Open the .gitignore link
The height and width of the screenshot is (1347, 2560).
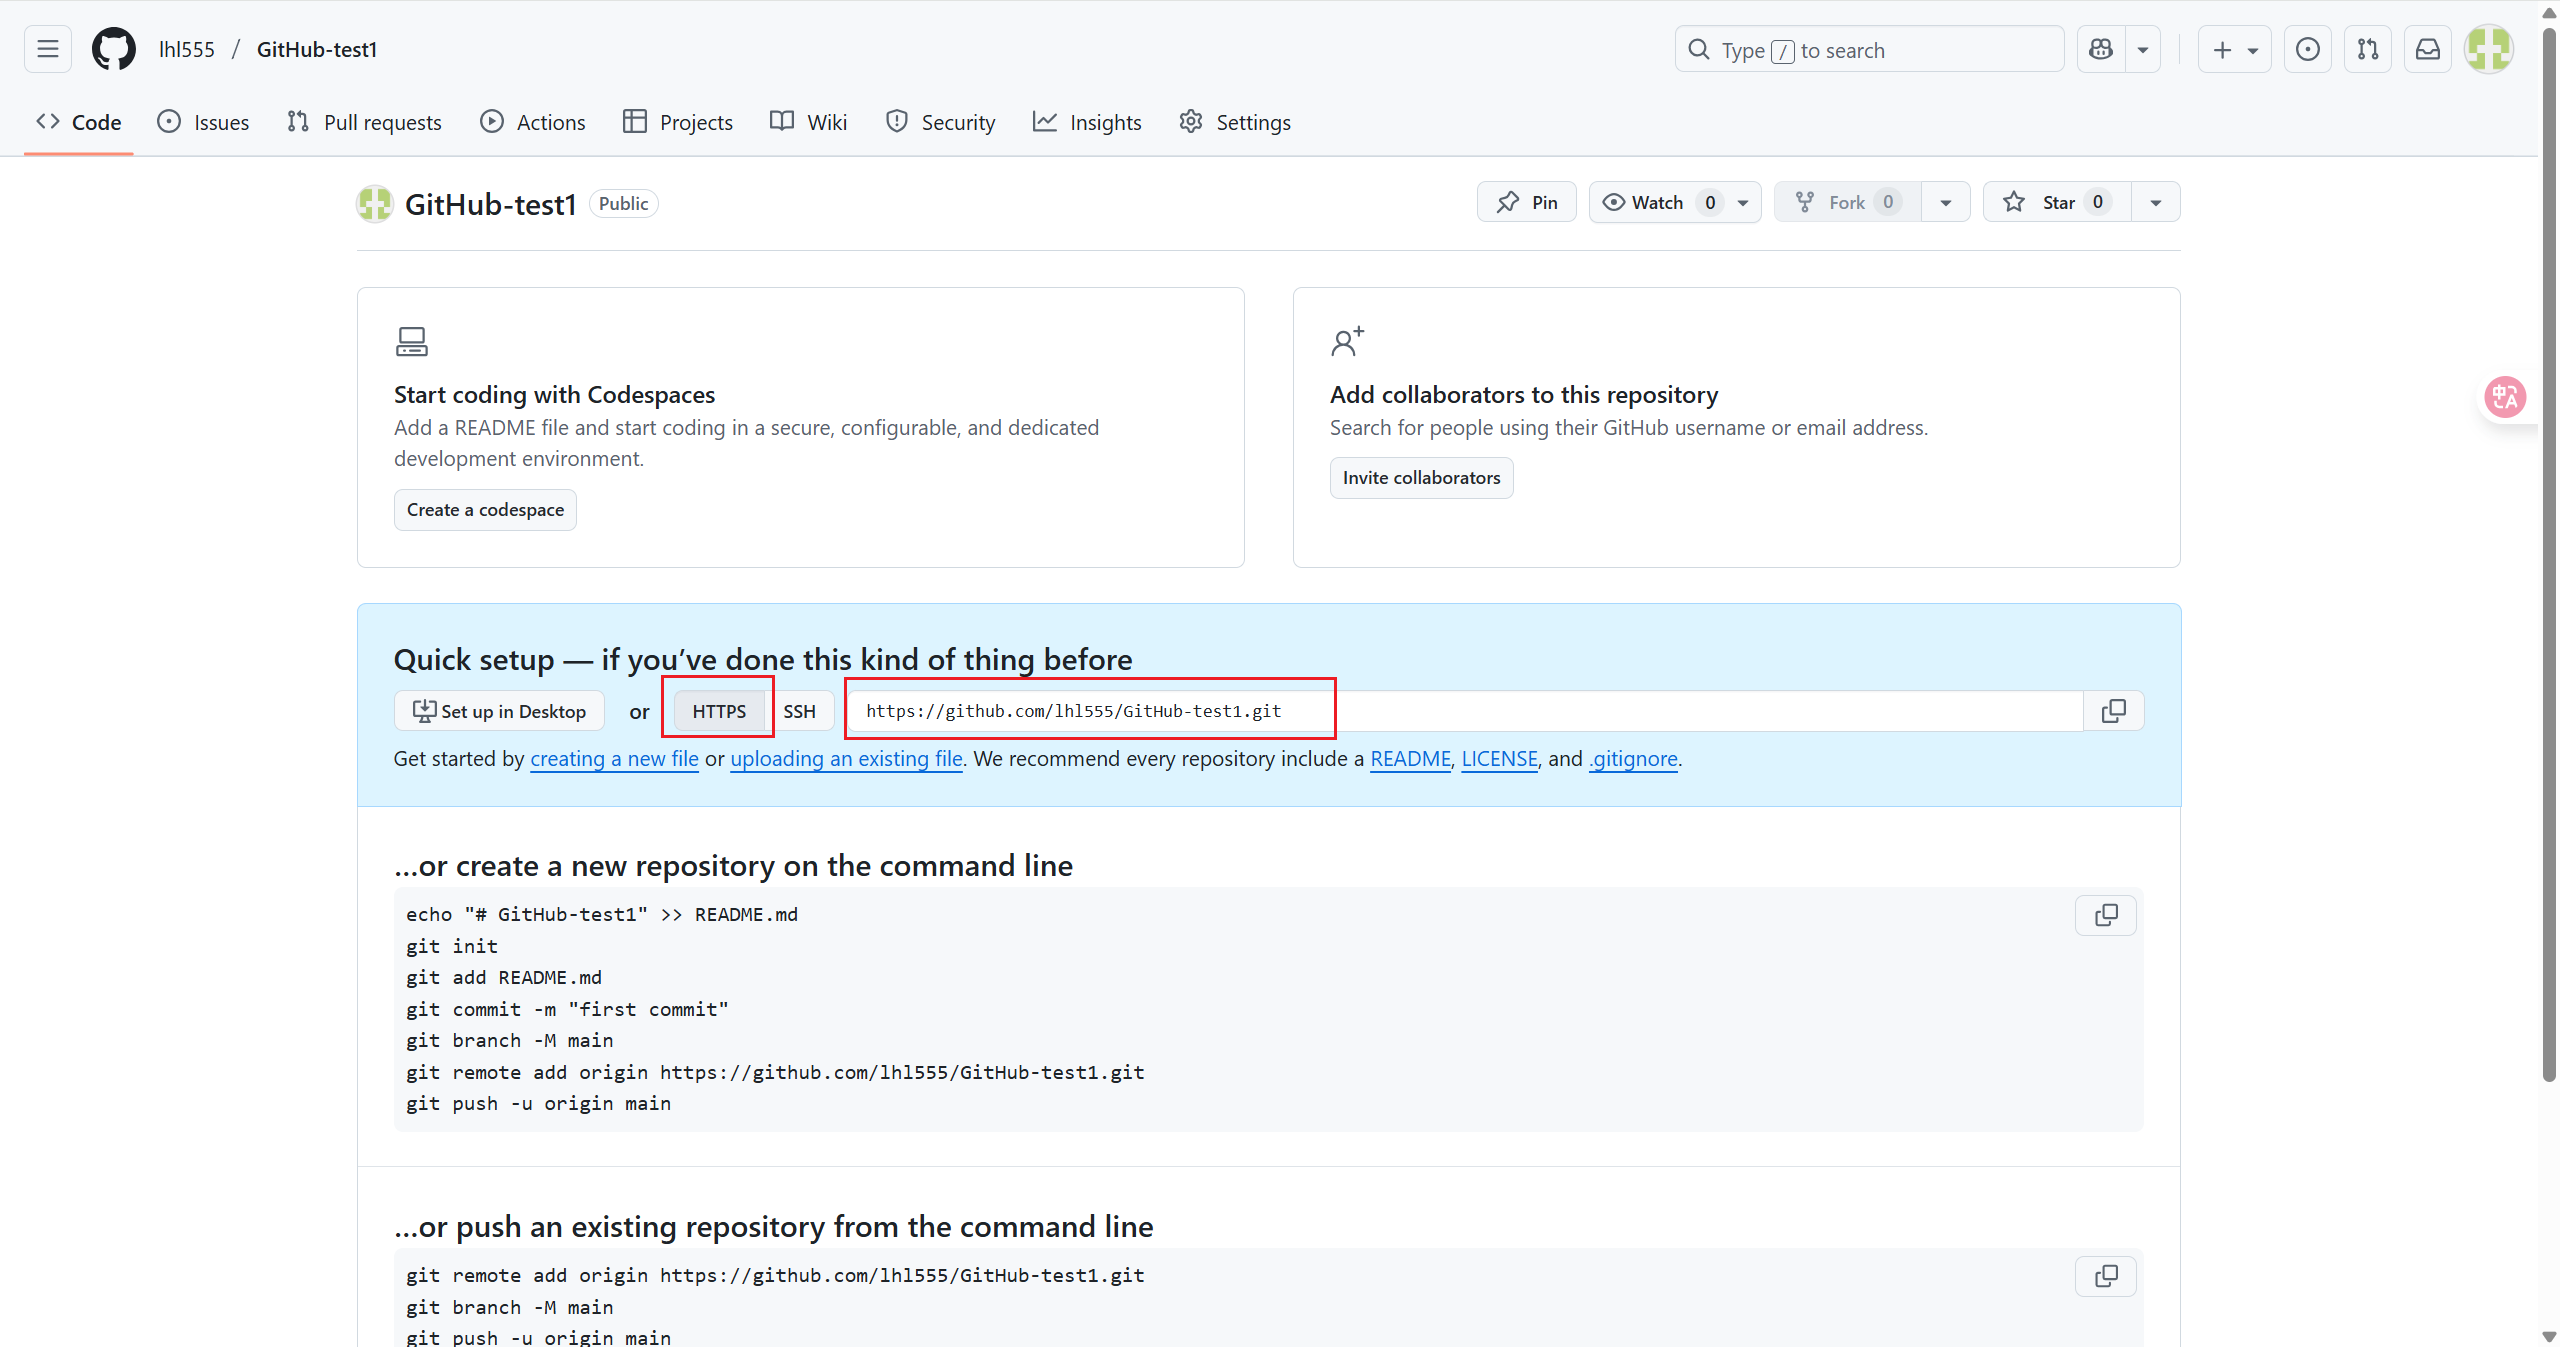coord(1633,759)
